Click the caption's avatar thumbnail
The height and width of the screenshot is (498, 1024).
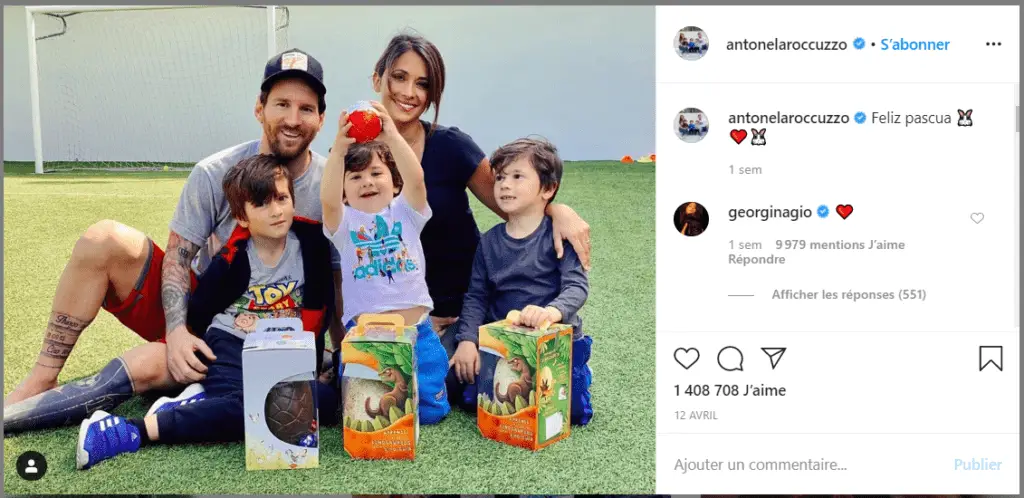pyautogui.click(x=691, y=125)
